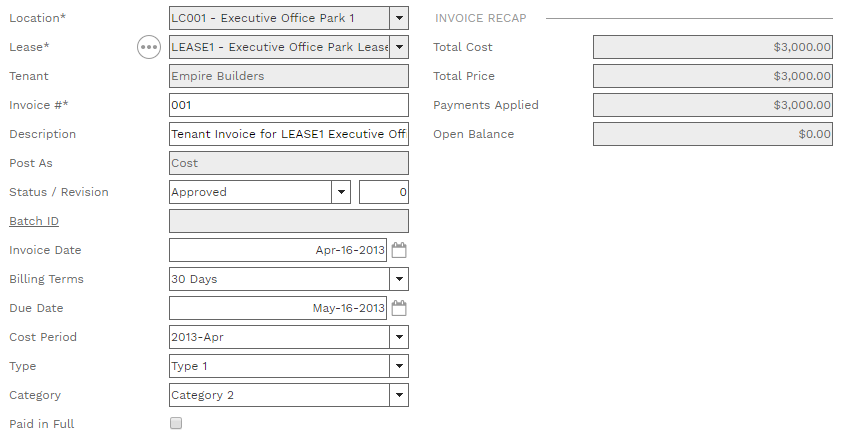Click the Batch ID link
The height and width of the screenshot is (441, 843).
coord(33,221)
